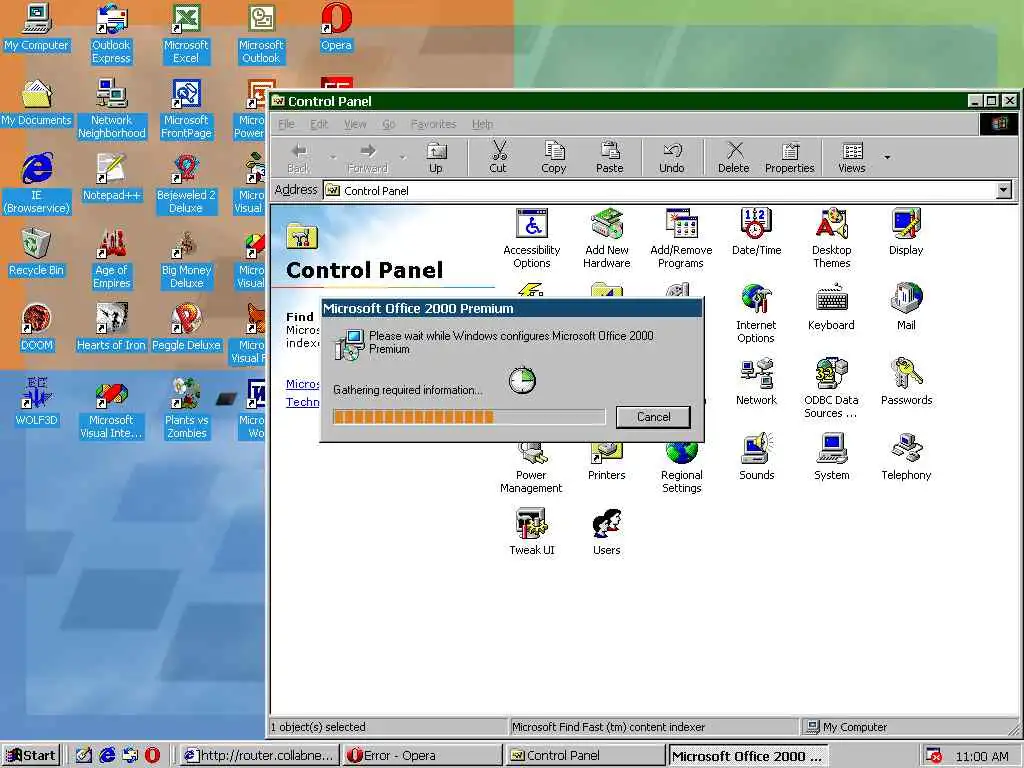This screenshot has width=1024, height=768.
Task: Open the Keyboard applet
Action: coord(831,307)
